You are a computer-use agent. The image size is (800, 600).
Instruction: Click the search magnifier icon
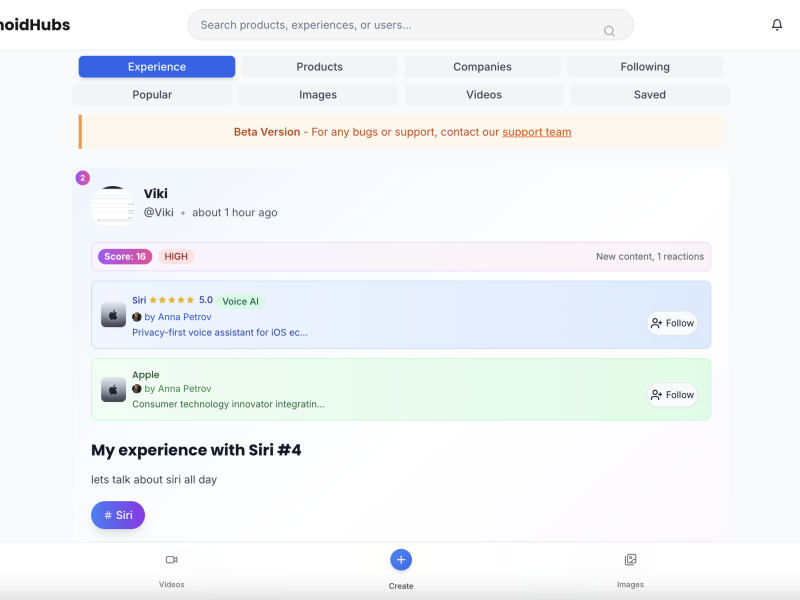tap(609, 31)
